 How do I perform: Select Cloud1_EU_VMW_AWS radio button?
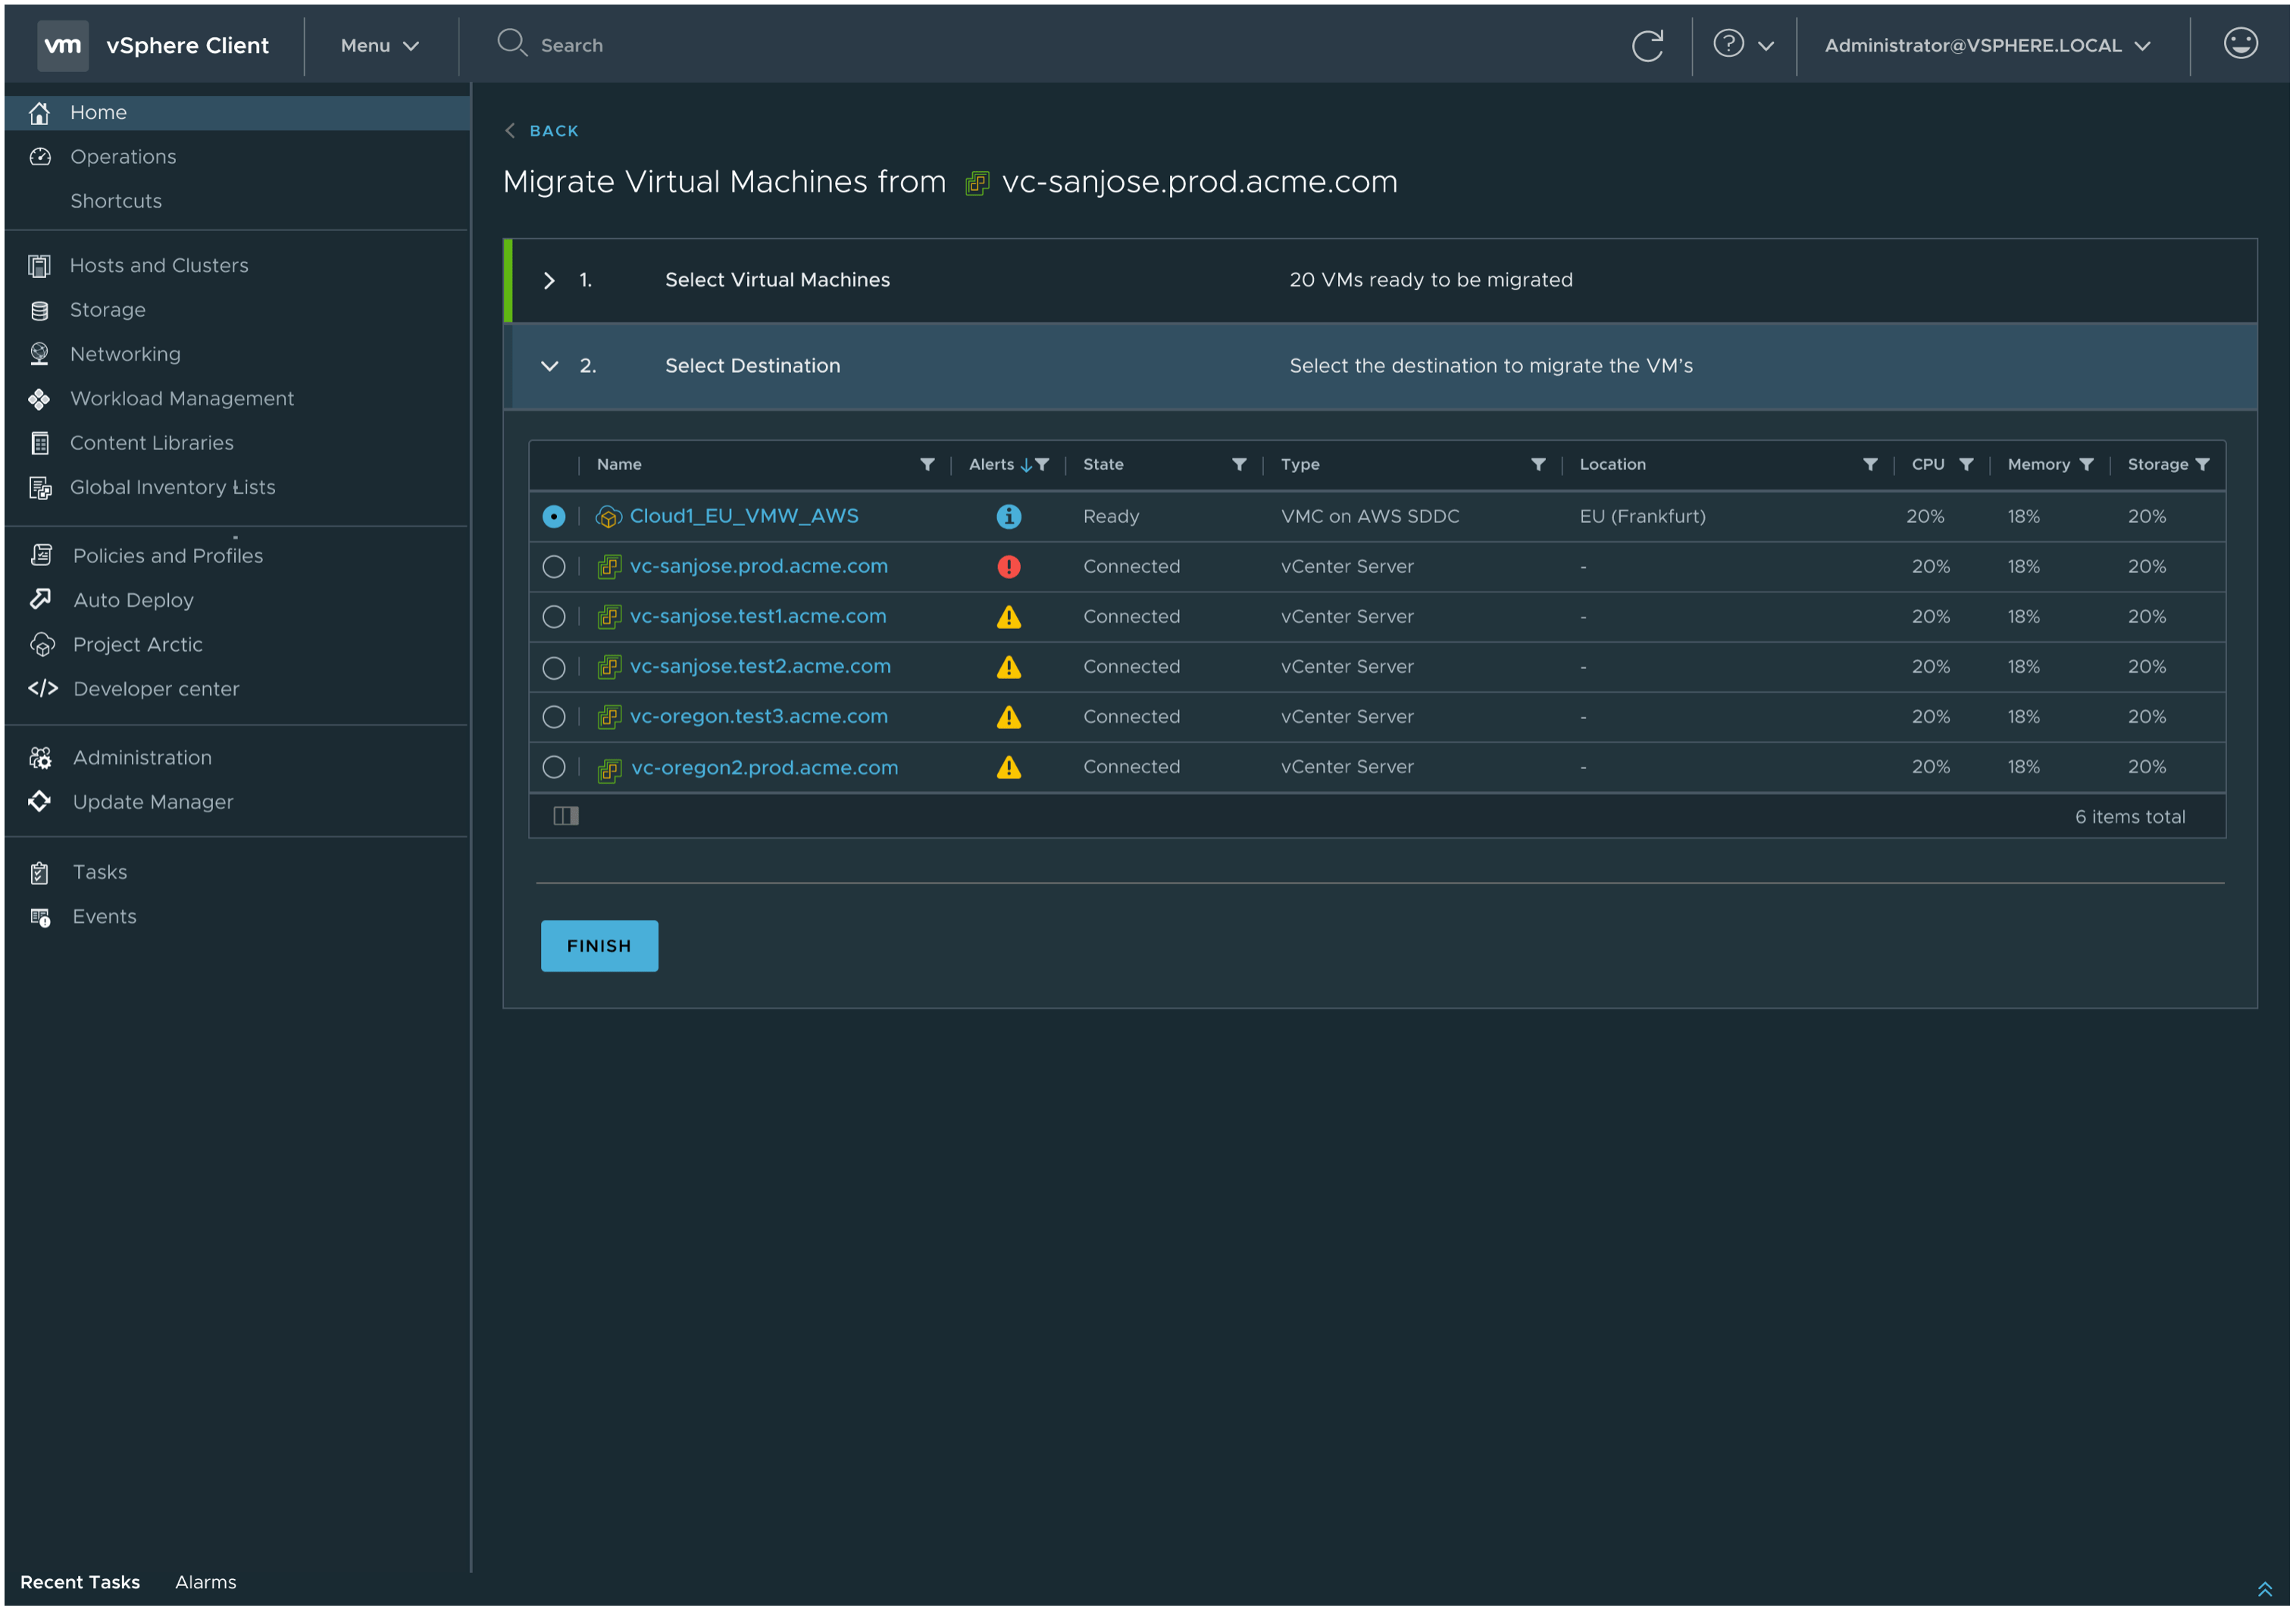tap(554, 517)
